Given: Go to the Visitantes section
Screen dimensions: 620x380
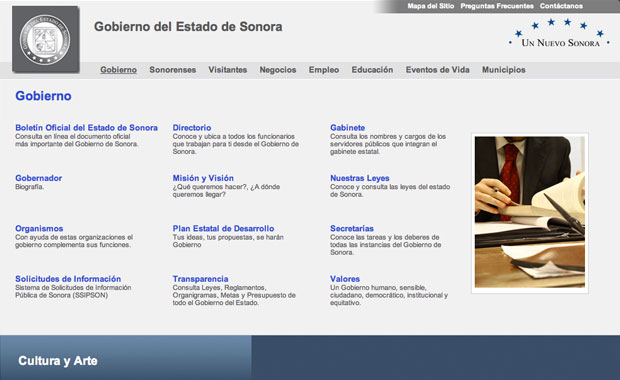Looking at the screenshot, I should coord(228,70).
